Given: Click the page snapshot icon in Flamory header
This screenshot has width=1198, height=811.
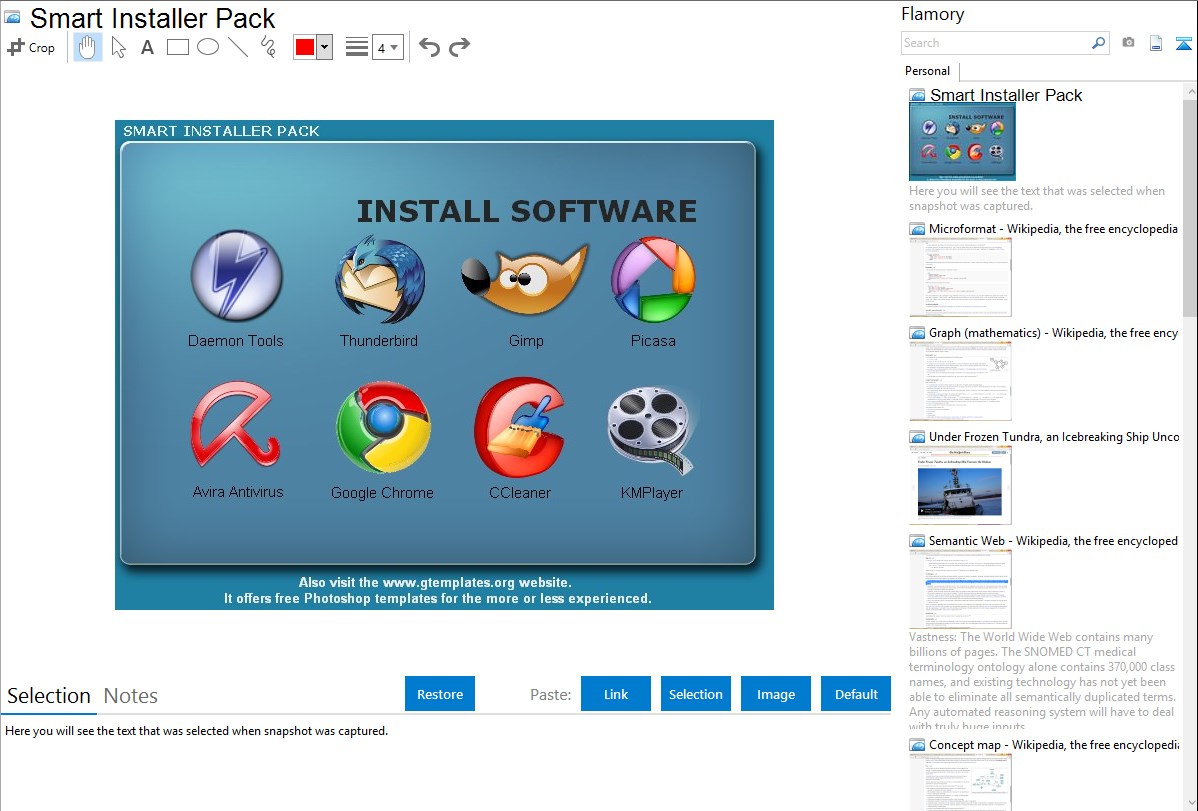Looking at the screenshot, I should (x=1156, y=43).
